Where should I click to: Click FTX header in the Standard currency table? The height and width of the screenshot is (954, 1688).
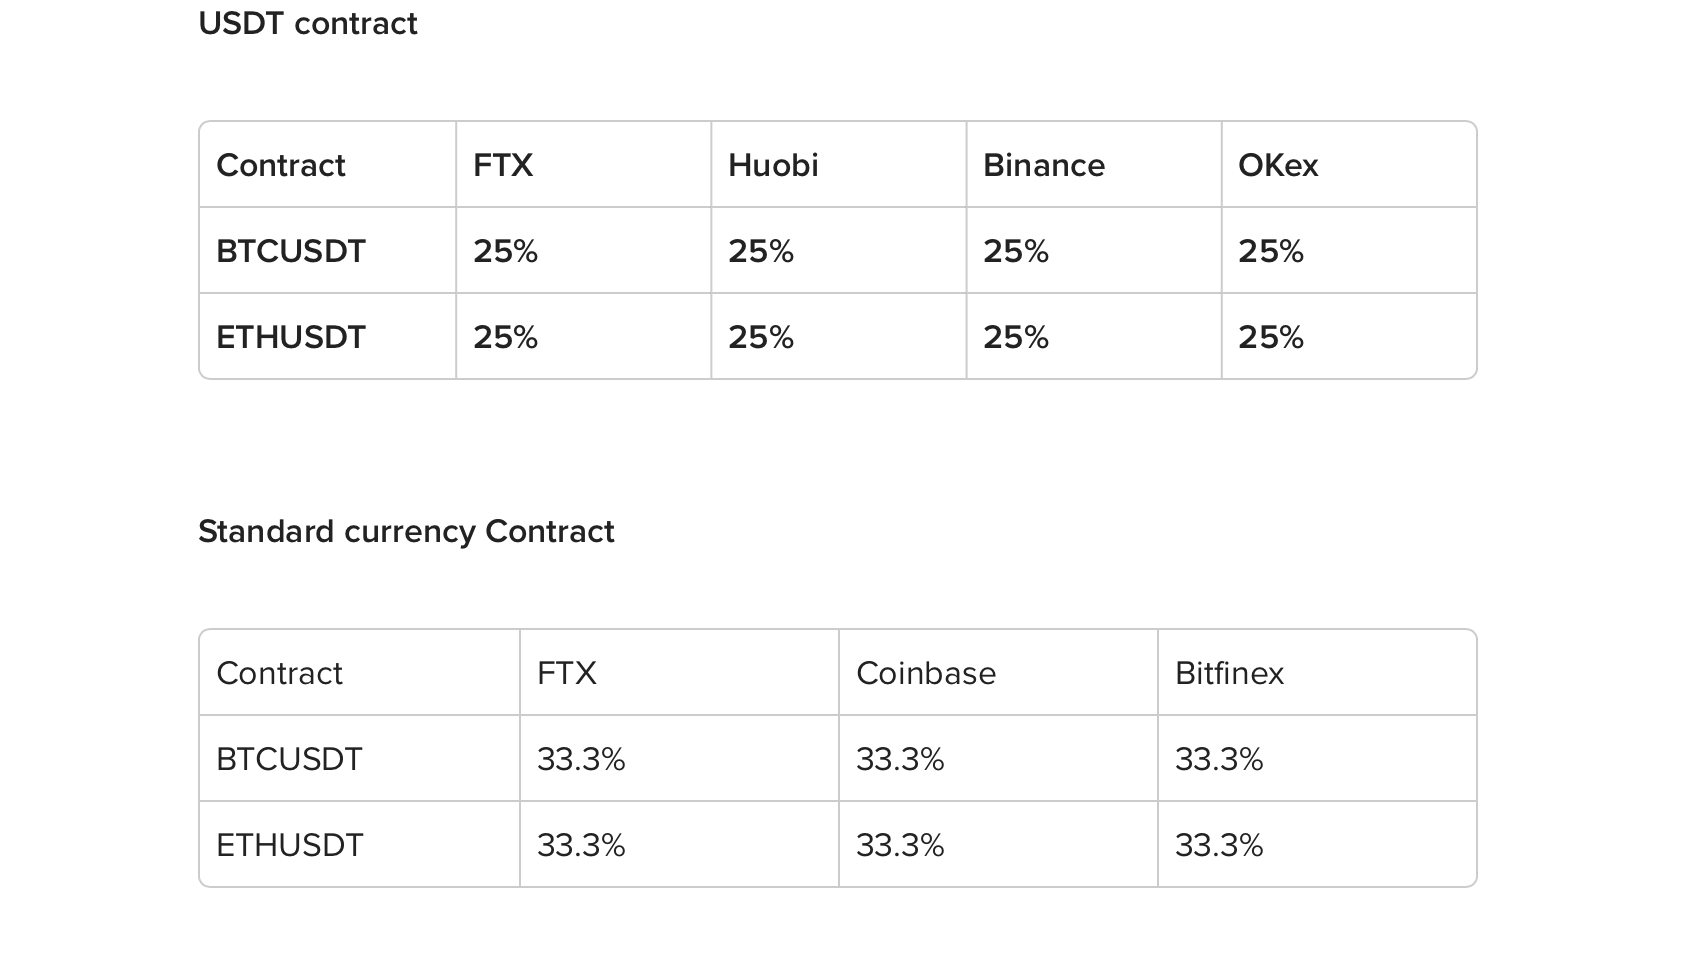(566, 673)
